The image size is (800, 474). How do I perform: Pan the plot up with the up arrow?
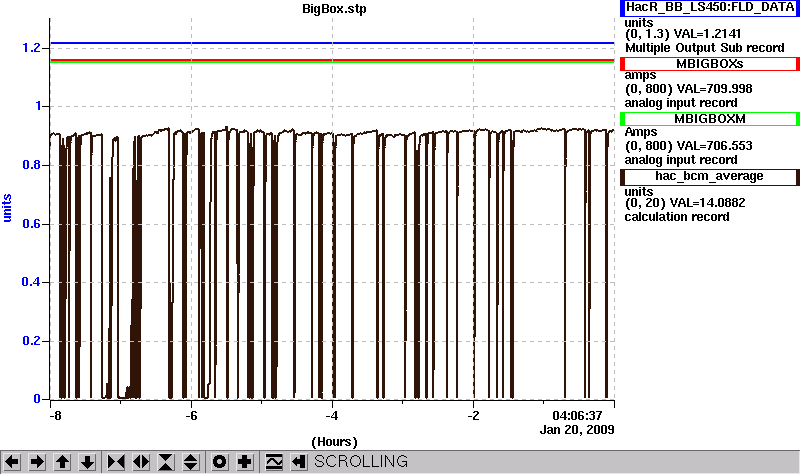[62, 462]
